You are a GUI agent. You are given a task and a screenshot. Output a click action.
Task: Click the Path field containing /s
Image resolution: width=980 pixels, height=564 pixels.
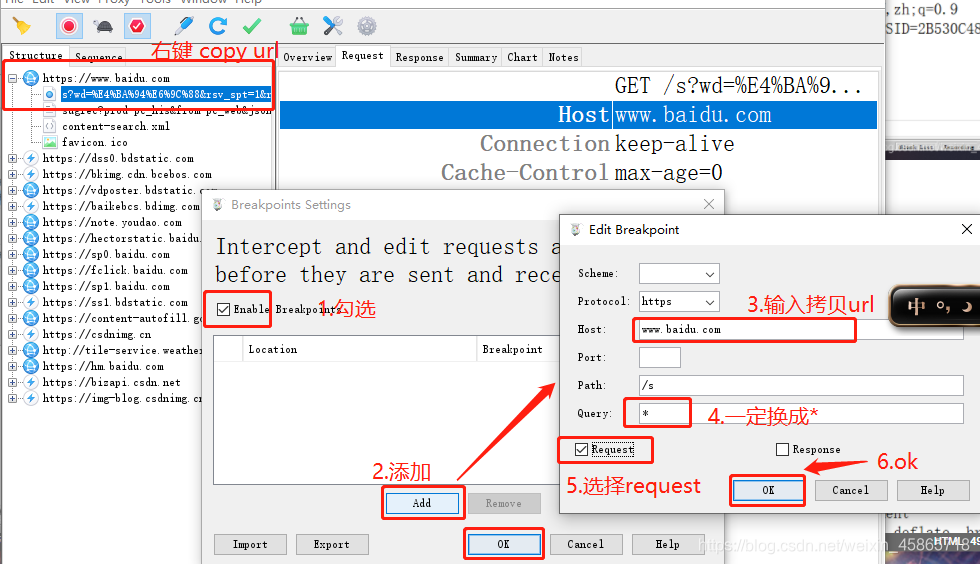click(801, 385)
